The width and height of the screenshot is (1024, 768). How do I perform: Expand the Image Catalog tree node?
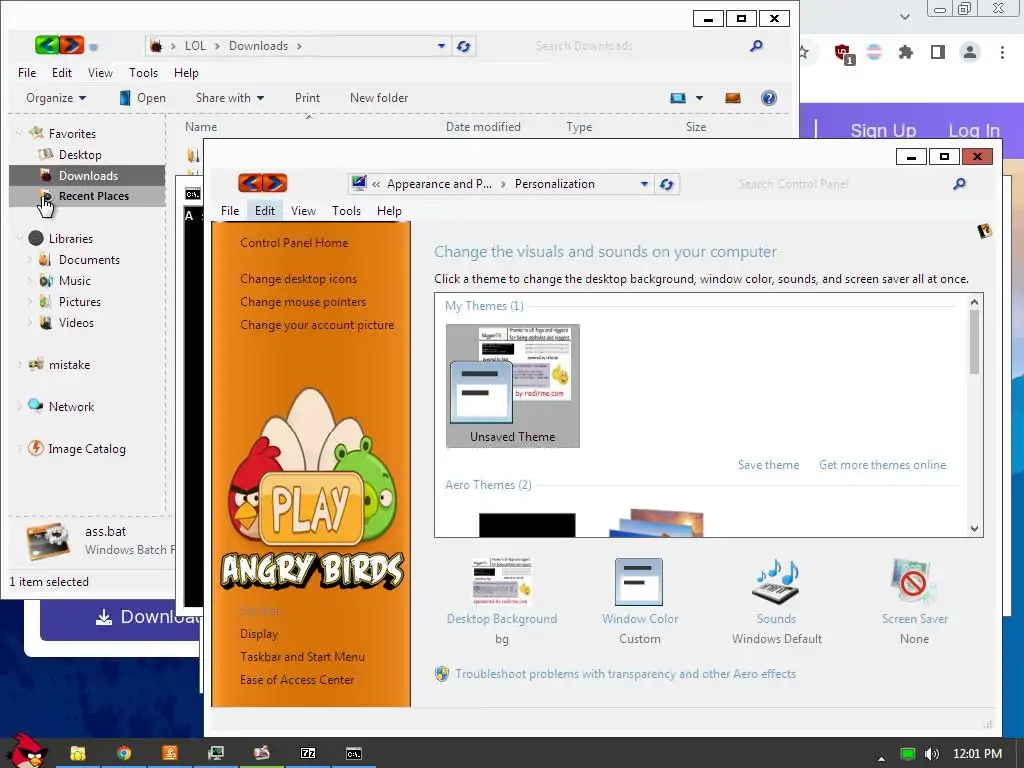(19, 449)
